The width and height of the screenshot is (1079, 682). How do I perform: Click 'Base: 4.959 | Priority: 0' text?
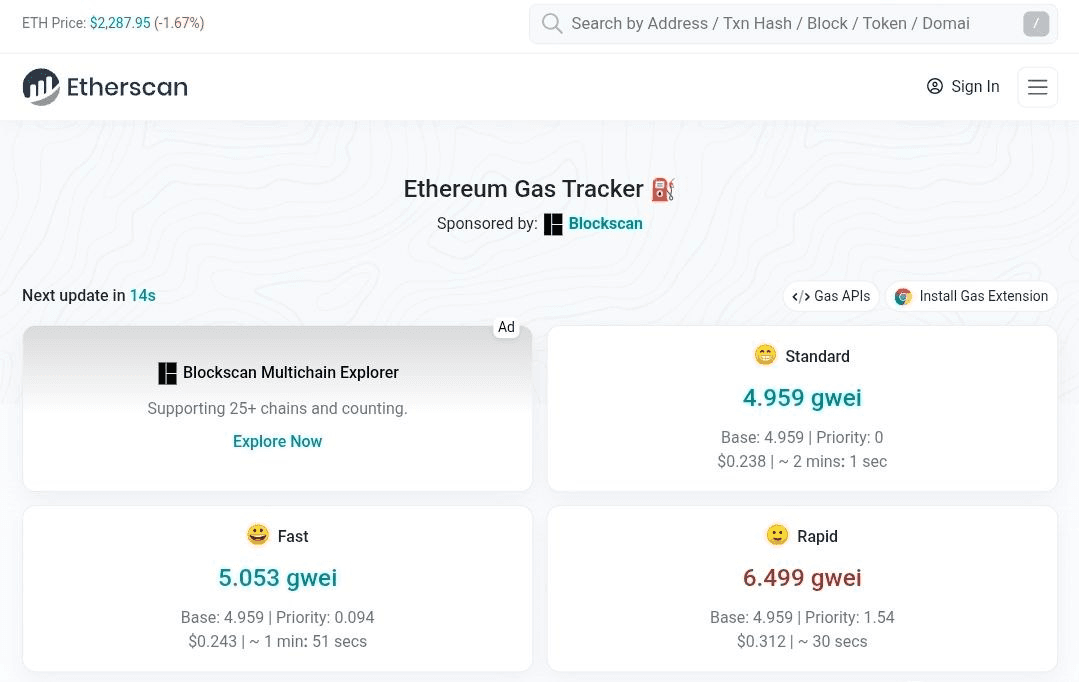point(802,438)
